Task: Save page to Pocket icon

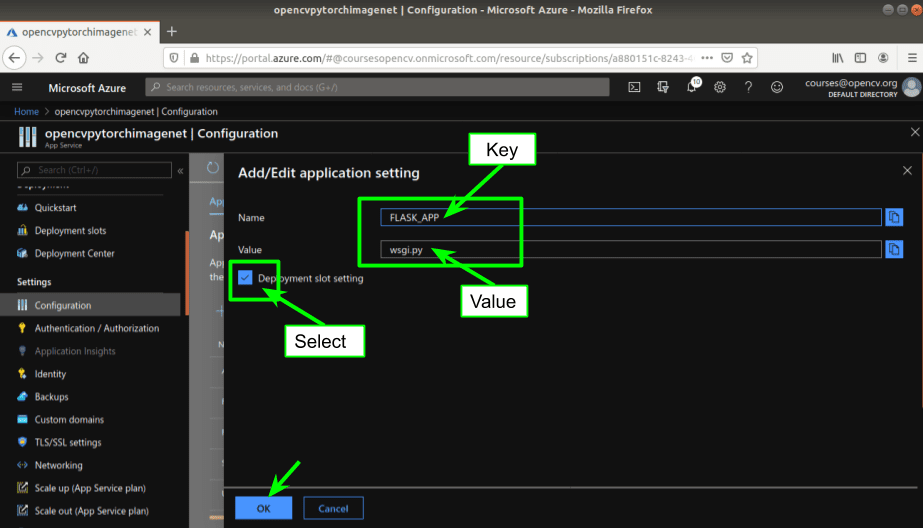Action: coord(727,58)
